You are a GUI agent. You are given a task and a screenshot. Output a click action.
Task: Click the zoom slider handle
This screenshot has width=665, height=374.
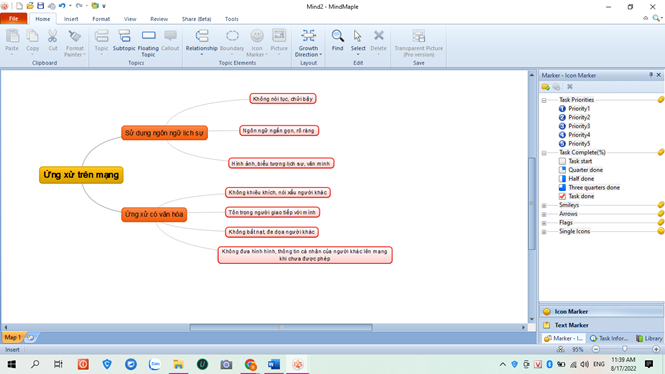[x=624, y=349]
